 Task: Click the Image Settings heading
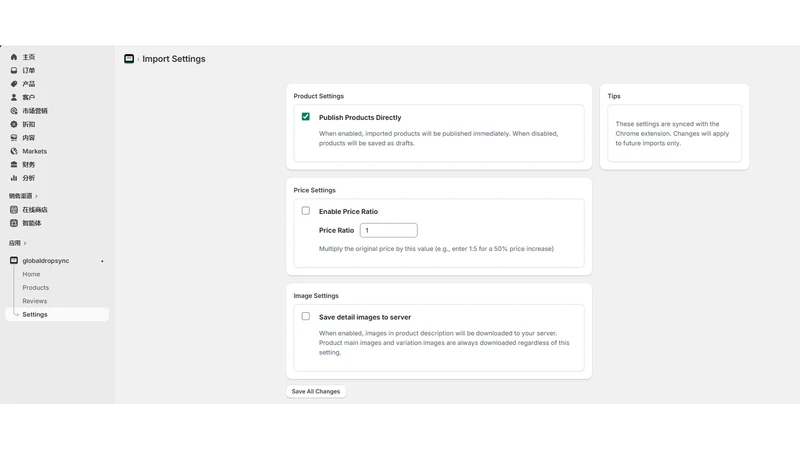(x=316, y=295)
